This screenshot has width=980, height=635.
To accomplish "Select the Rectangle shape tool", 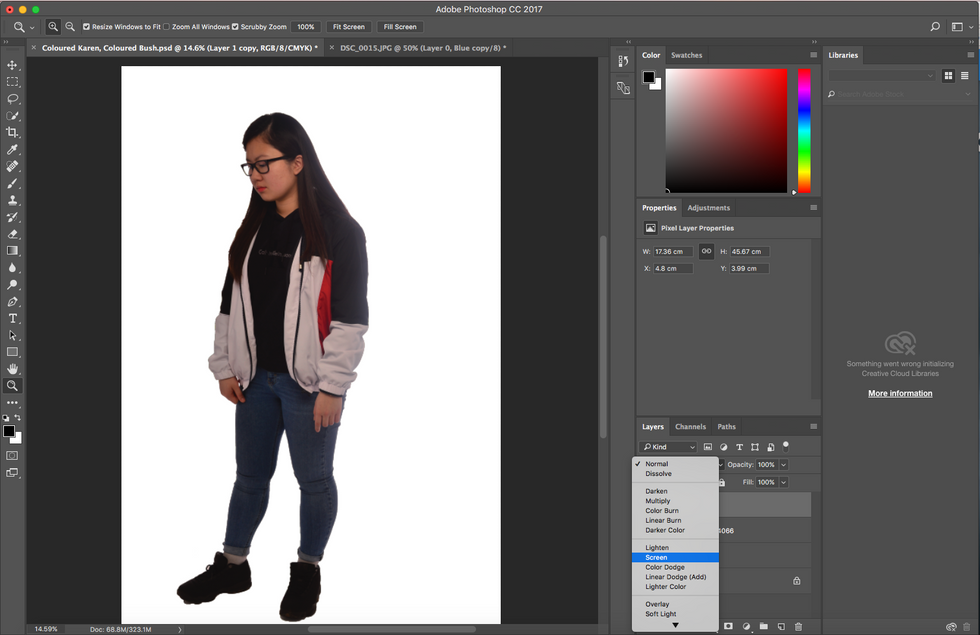I will pos(12,352).
